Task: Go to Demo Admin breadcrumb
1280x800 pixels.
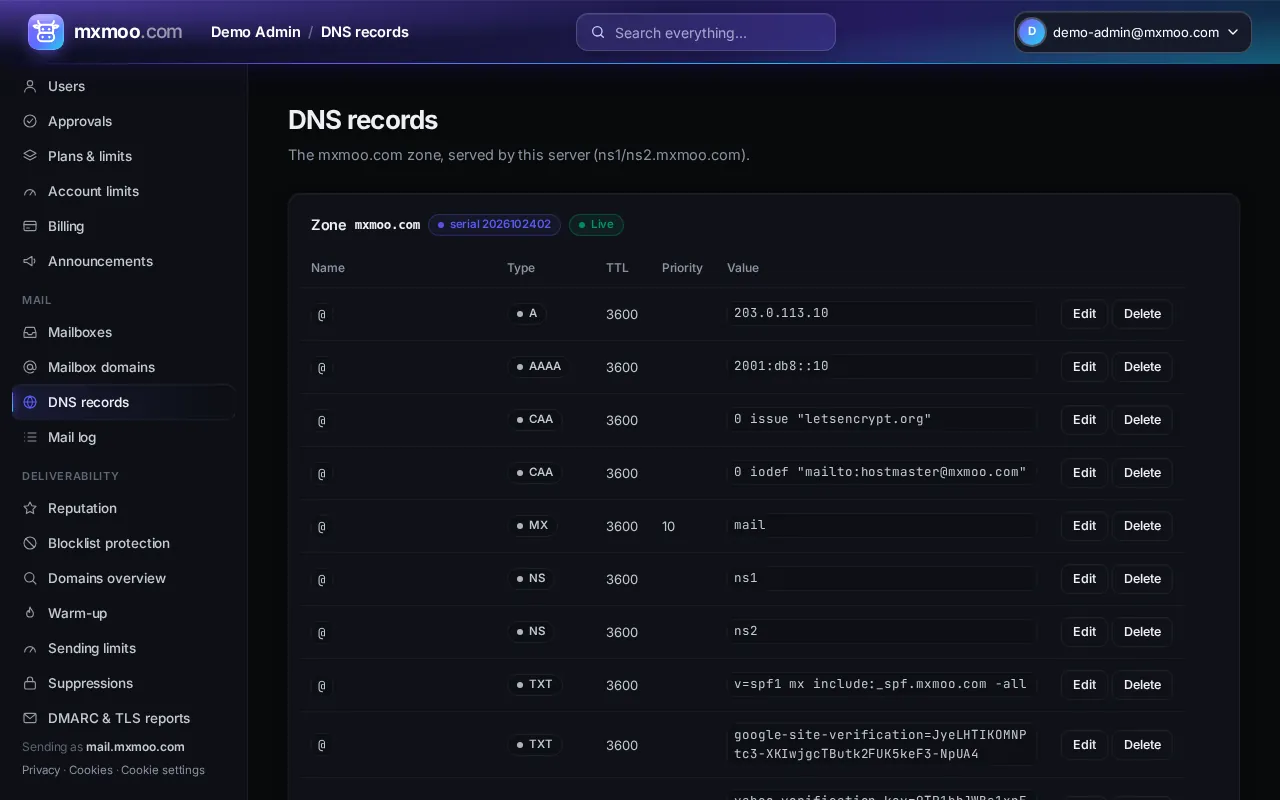Action: [x=256, y=32]
